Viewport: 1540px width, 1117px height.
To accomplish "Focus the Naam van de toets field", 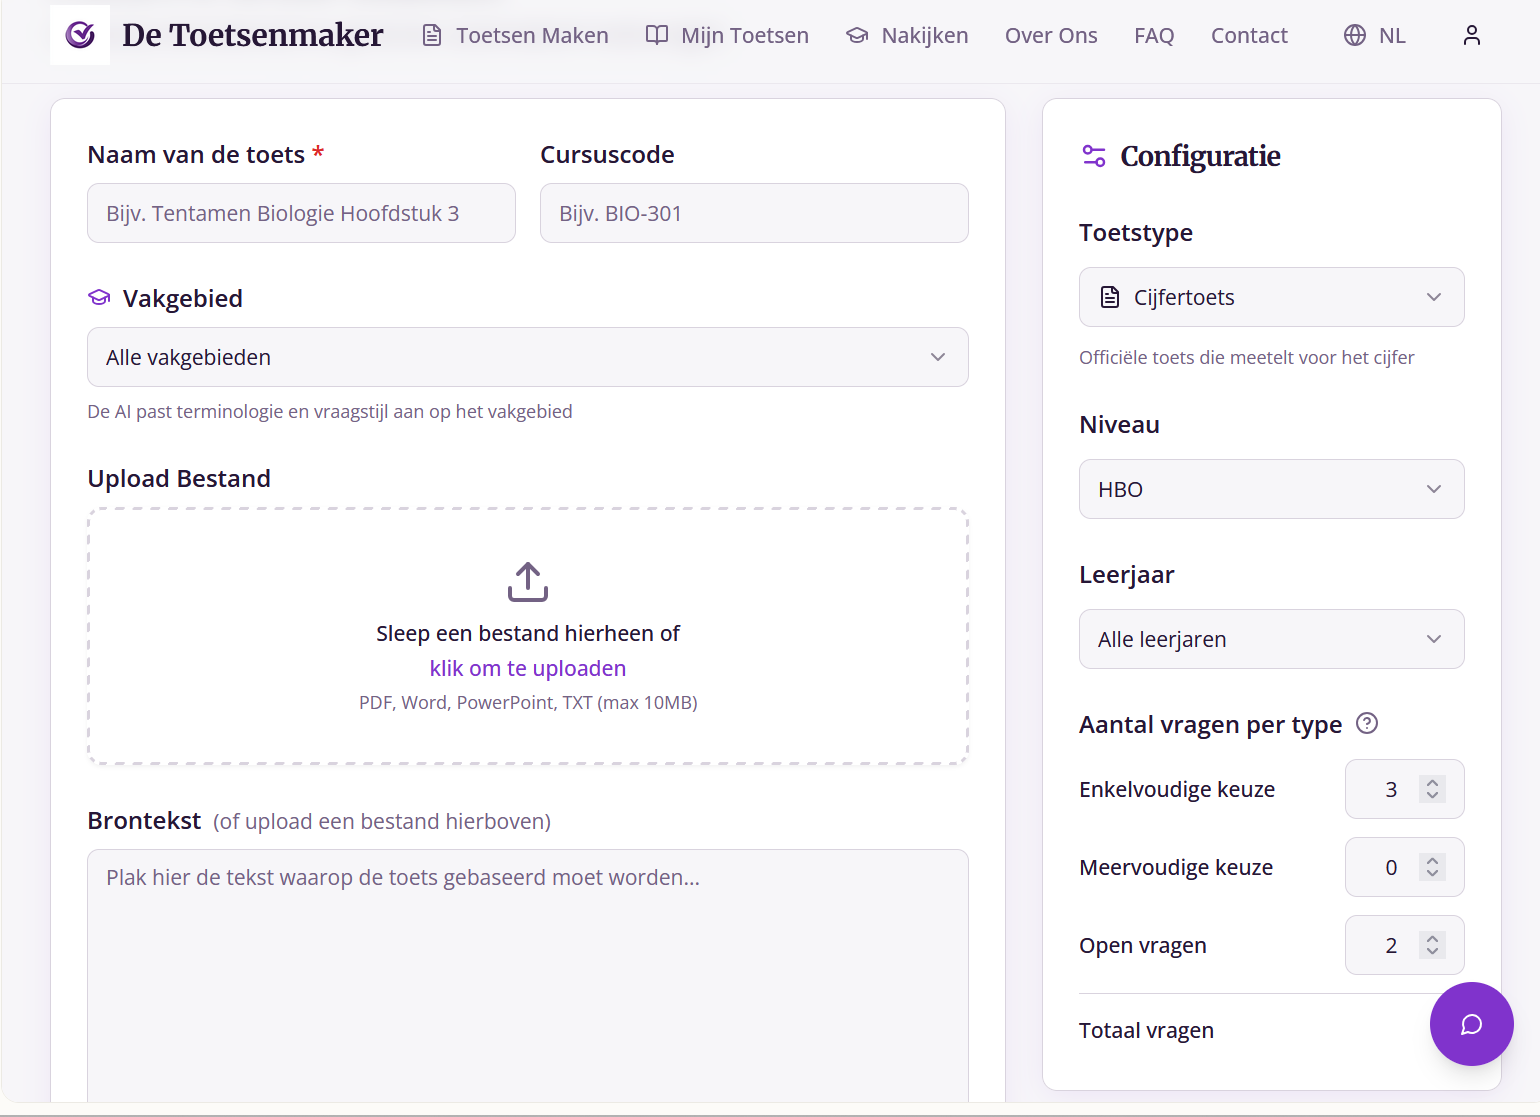I will coord(301,213).
